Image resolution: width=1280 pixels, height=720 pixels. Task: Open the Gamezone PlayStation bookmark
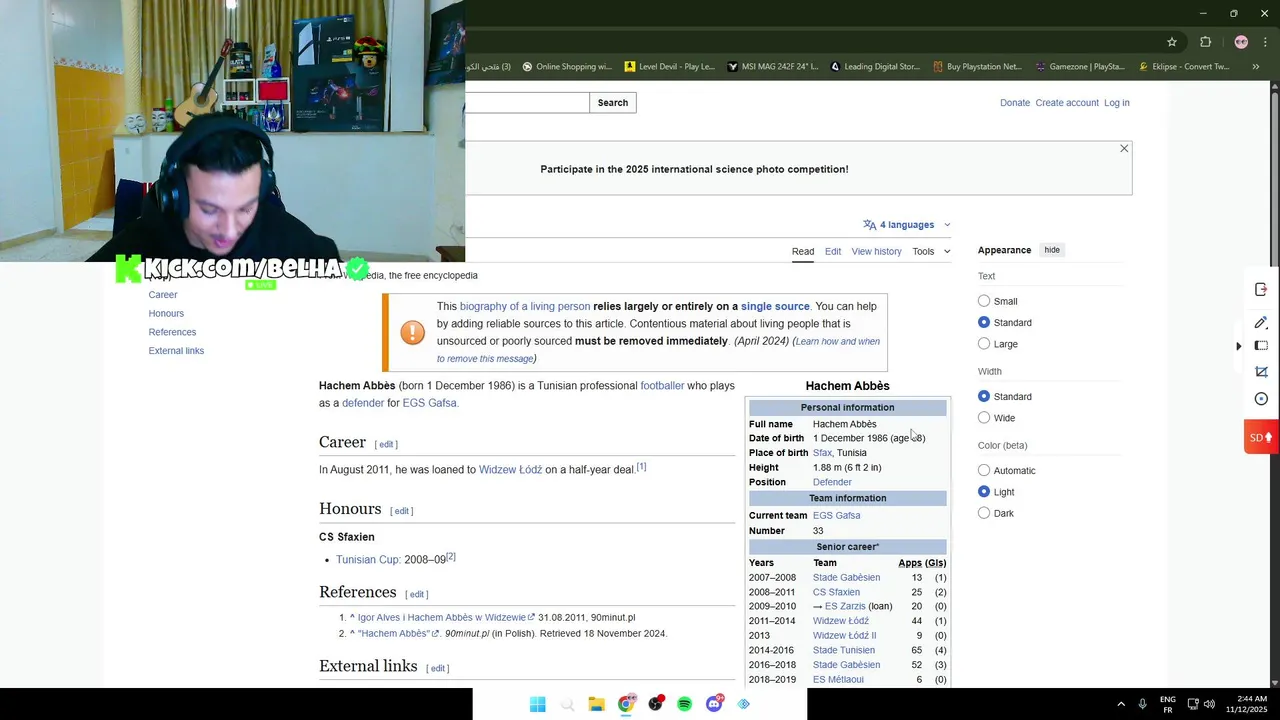[x=1080, y=67]
